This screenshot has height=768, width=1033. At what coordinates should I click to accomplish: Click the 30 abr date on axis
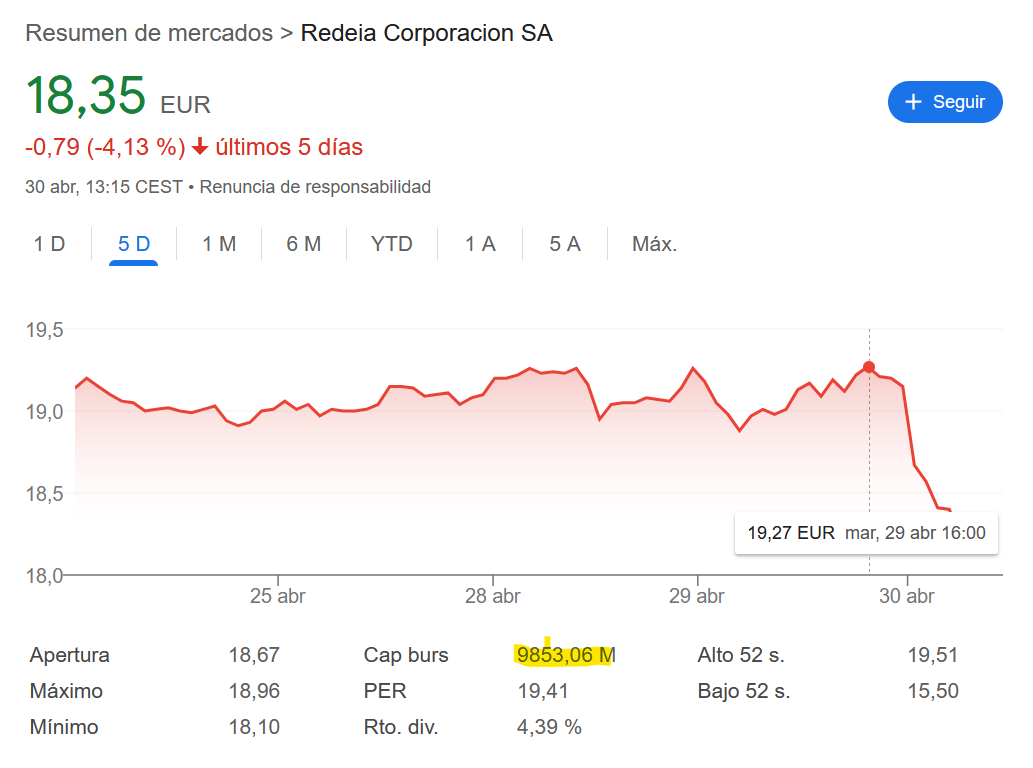(907, 596)
